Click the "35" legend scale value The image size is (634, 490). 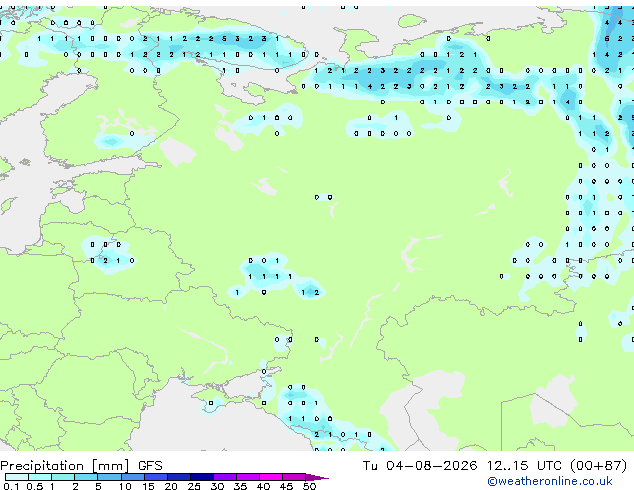click(240, 486)
